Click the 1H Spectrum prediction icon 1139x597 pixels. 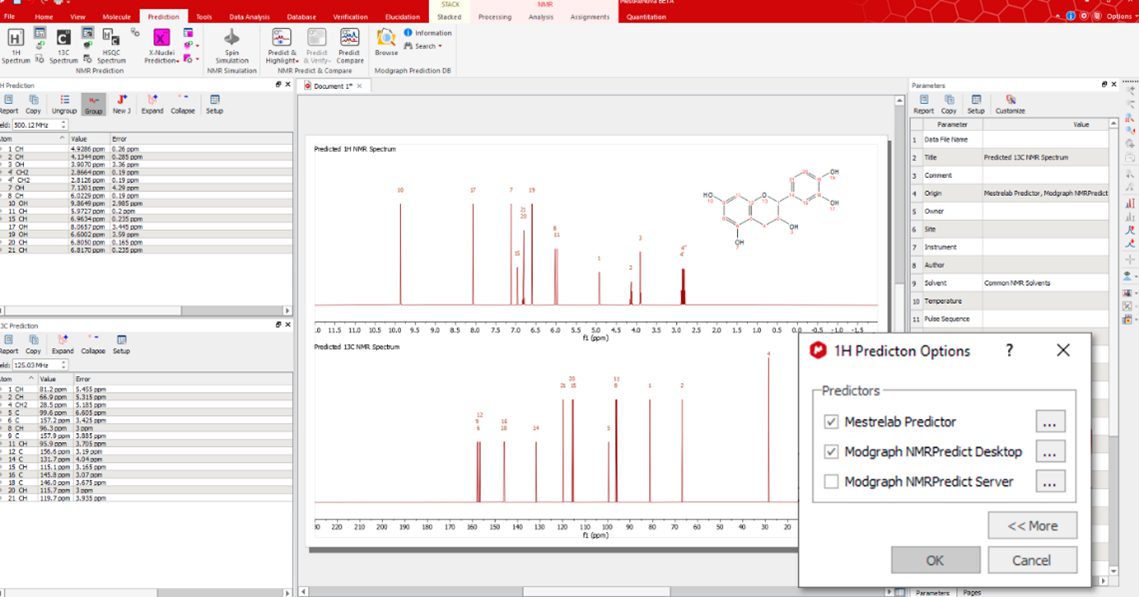tap(16, 45)
